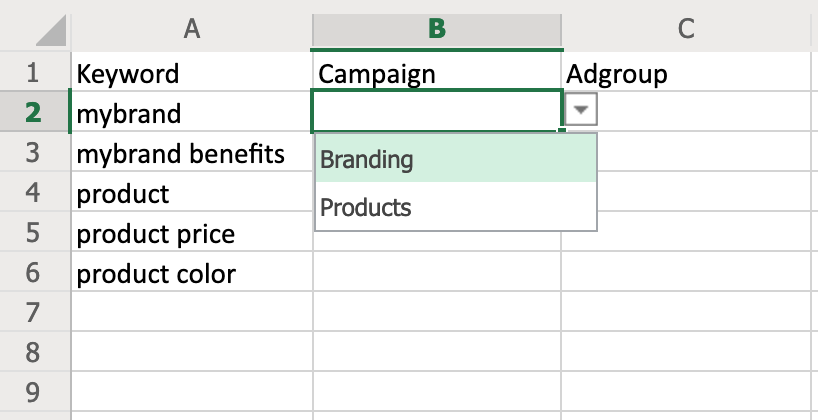The height and width of the screenshot is (420, 818).
Task: Select the mybrand benefits cell
Action: coord(192,154)
